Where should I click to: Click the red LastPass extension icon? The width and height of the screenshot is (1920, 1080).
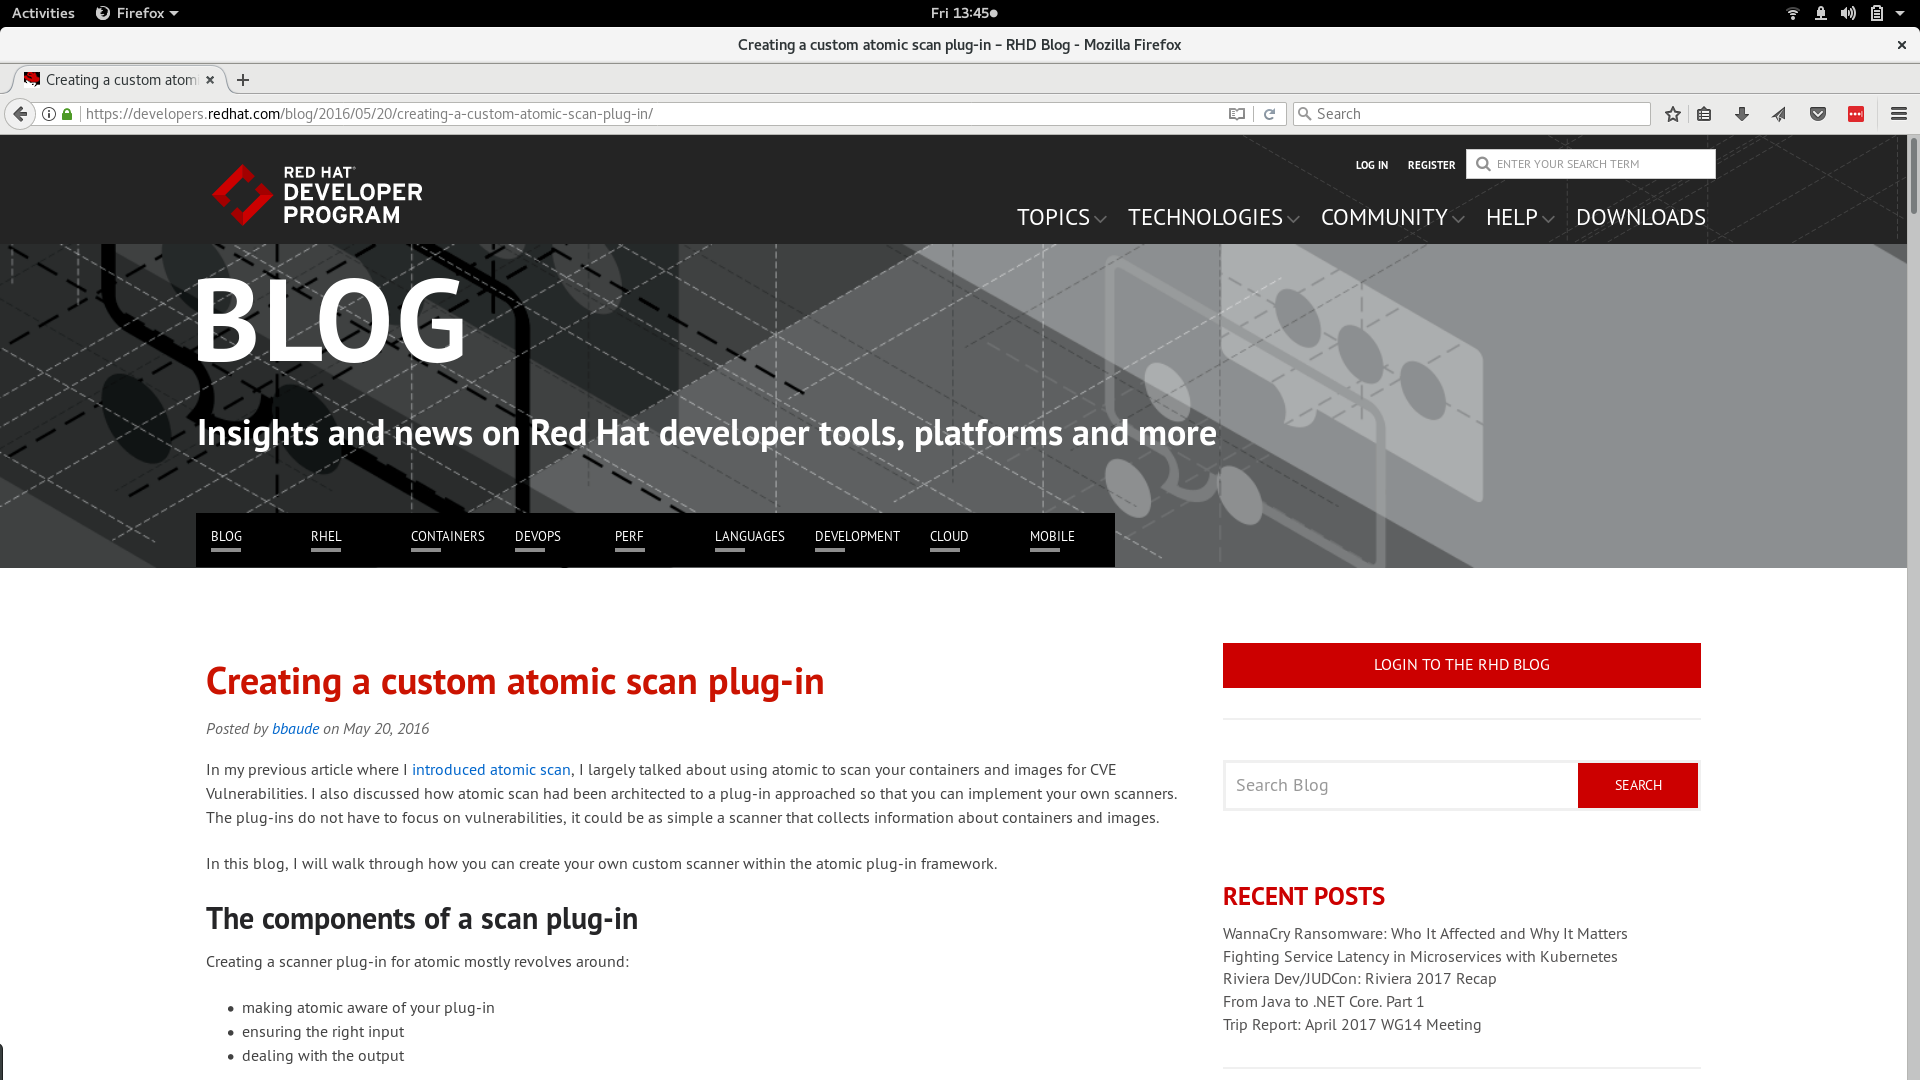pyautogui.click(x=1856, y=114)
